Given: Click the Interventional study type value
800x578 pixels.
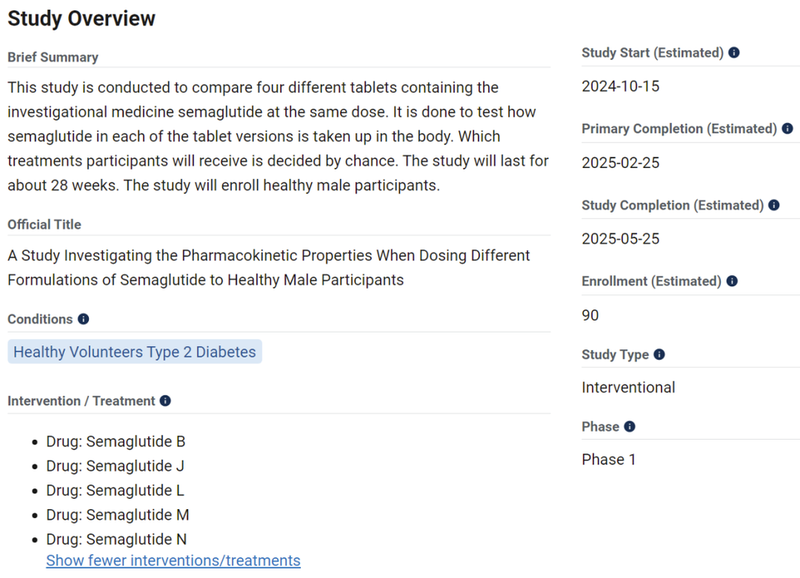Looking at the screenshot, I should pos(628,387).
